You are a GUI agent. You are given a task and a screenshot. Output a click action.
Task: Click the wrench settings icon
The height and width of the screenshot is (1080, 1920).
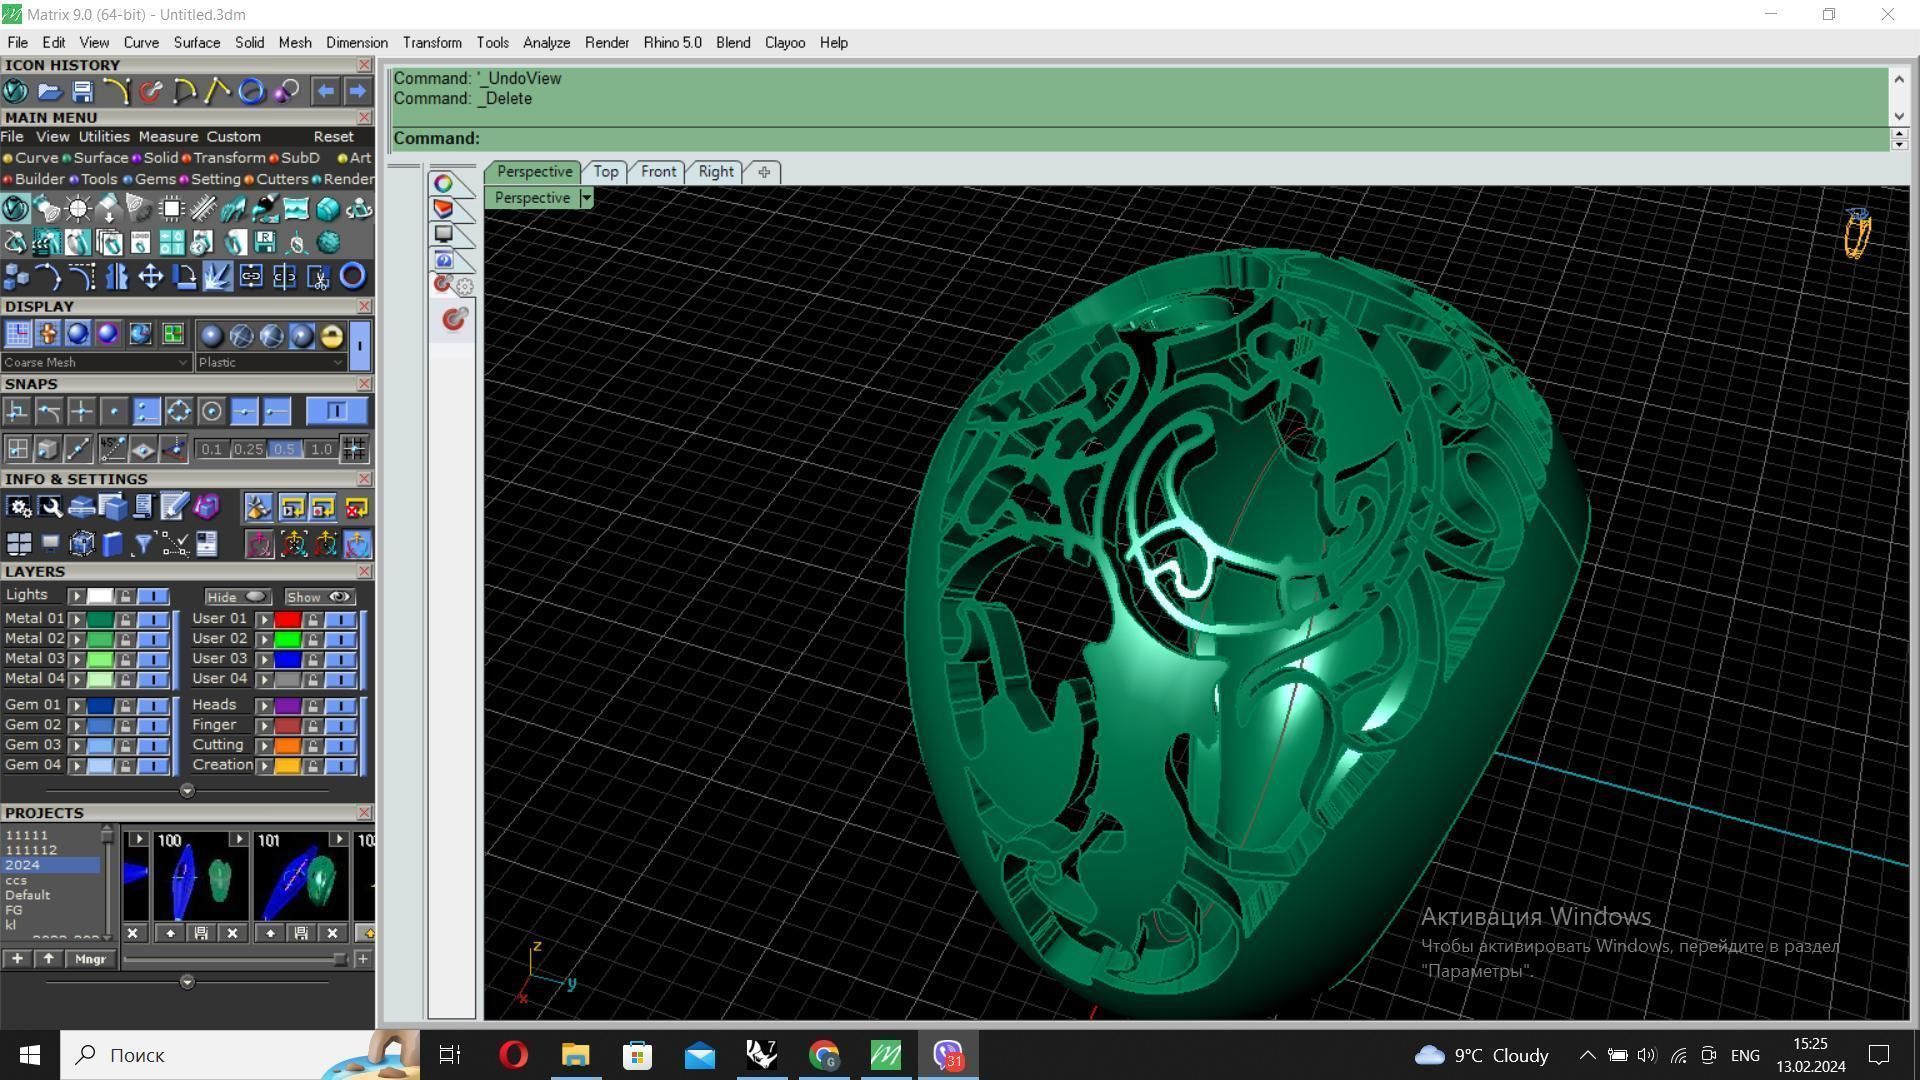[50, 508]
